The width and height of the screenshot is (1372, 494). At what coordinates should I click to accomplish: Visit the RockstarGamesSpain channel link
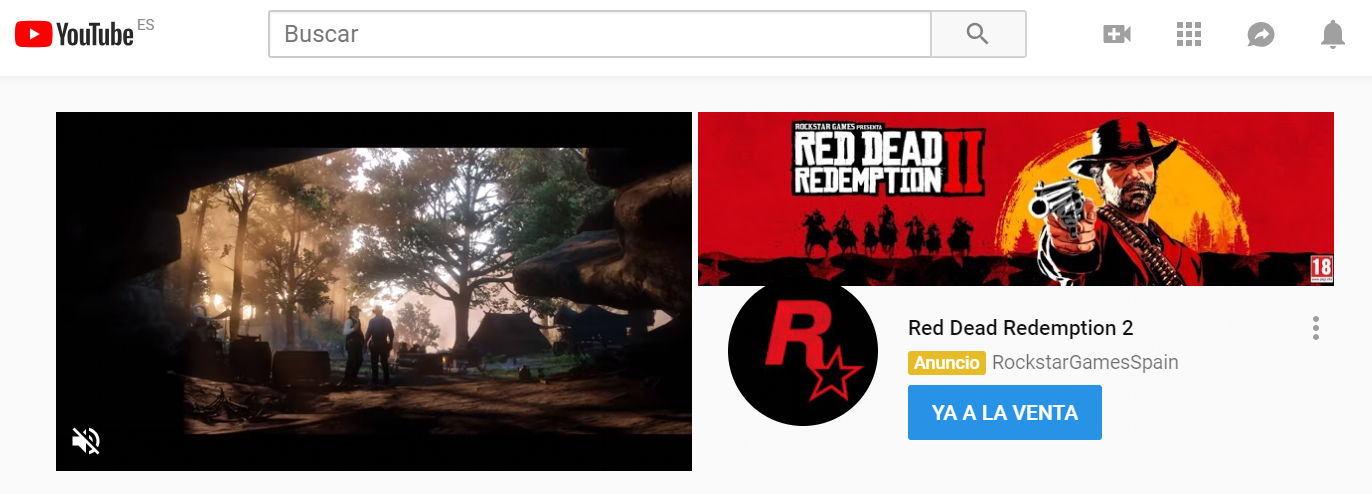(1085, 363)
